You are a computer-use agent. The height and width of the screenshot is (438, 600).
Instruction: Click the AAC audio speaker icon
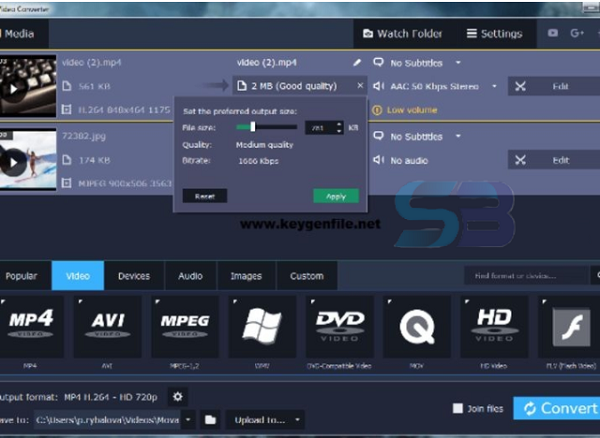[378, 86]
